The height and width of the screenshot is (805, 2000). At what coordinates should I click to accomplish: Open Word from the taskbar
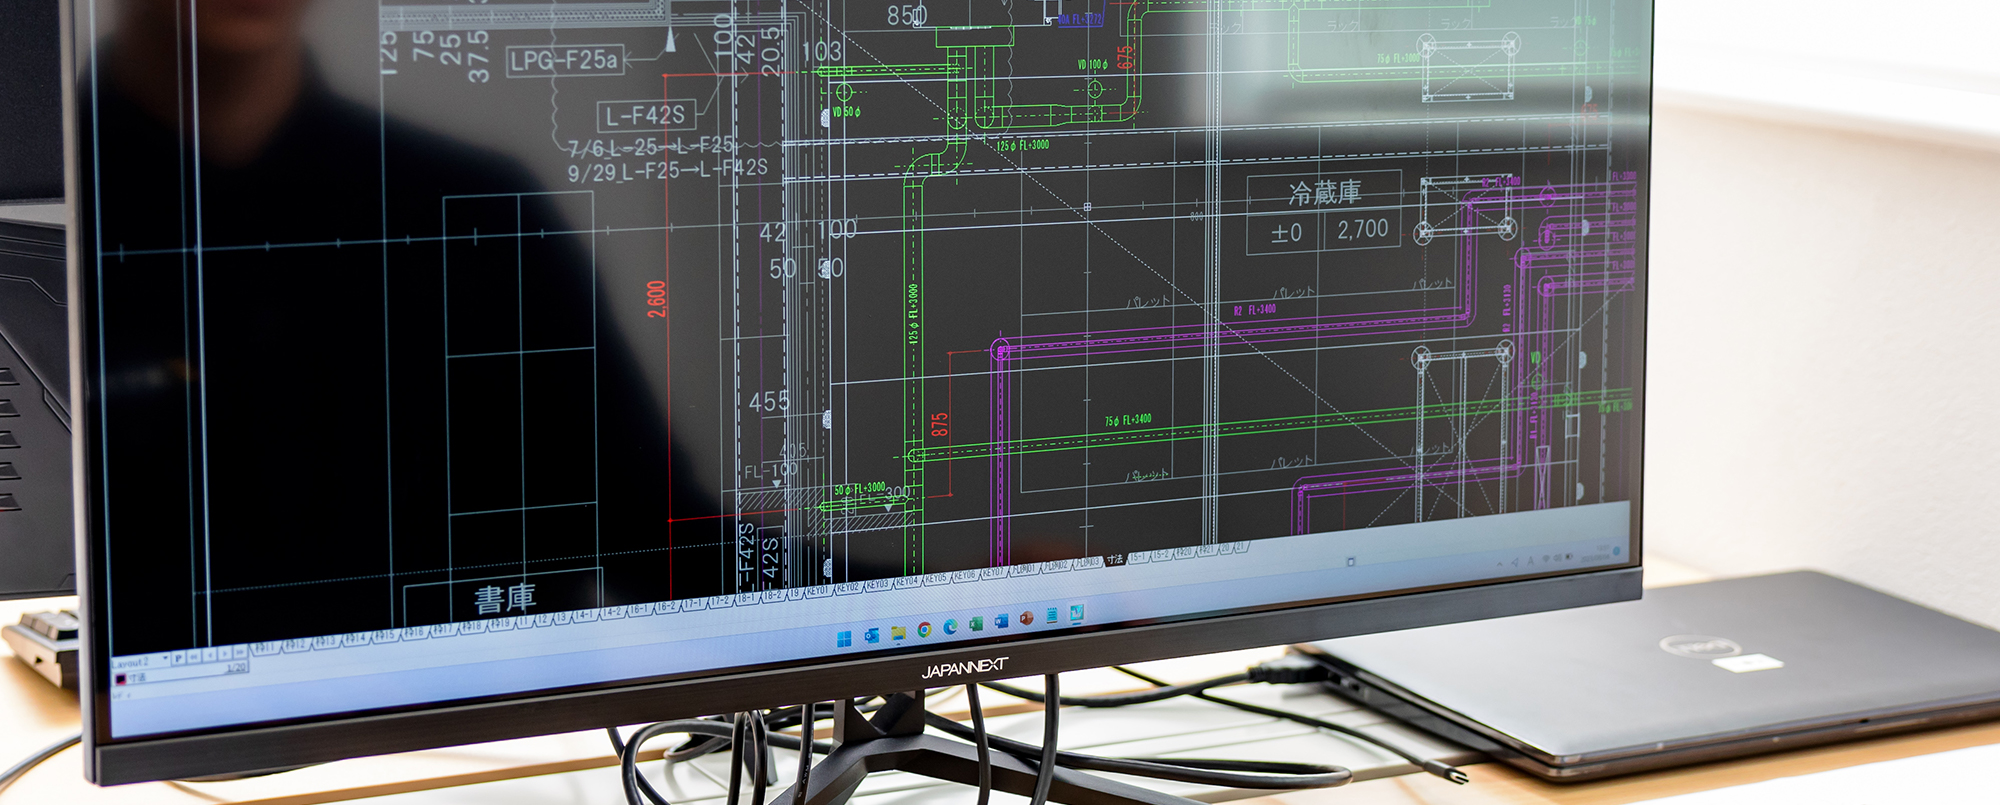1001,622
